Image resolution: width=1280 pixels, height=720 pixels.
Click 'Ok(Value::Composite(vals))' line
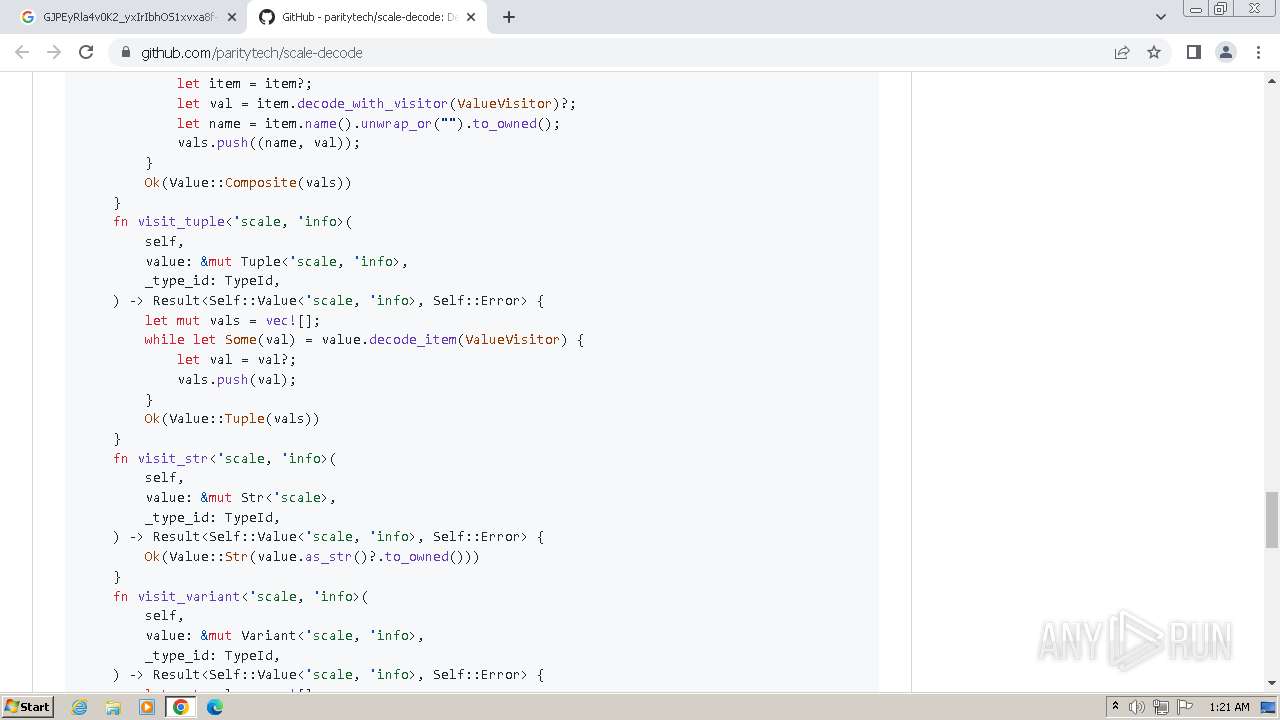click(248, 182)
